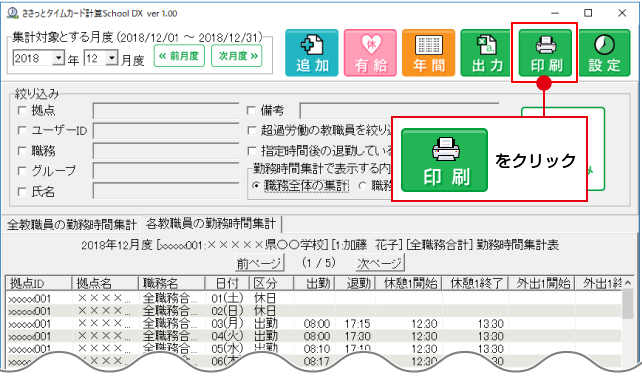Enable the 備考 filter checkbox

(251, 110)
